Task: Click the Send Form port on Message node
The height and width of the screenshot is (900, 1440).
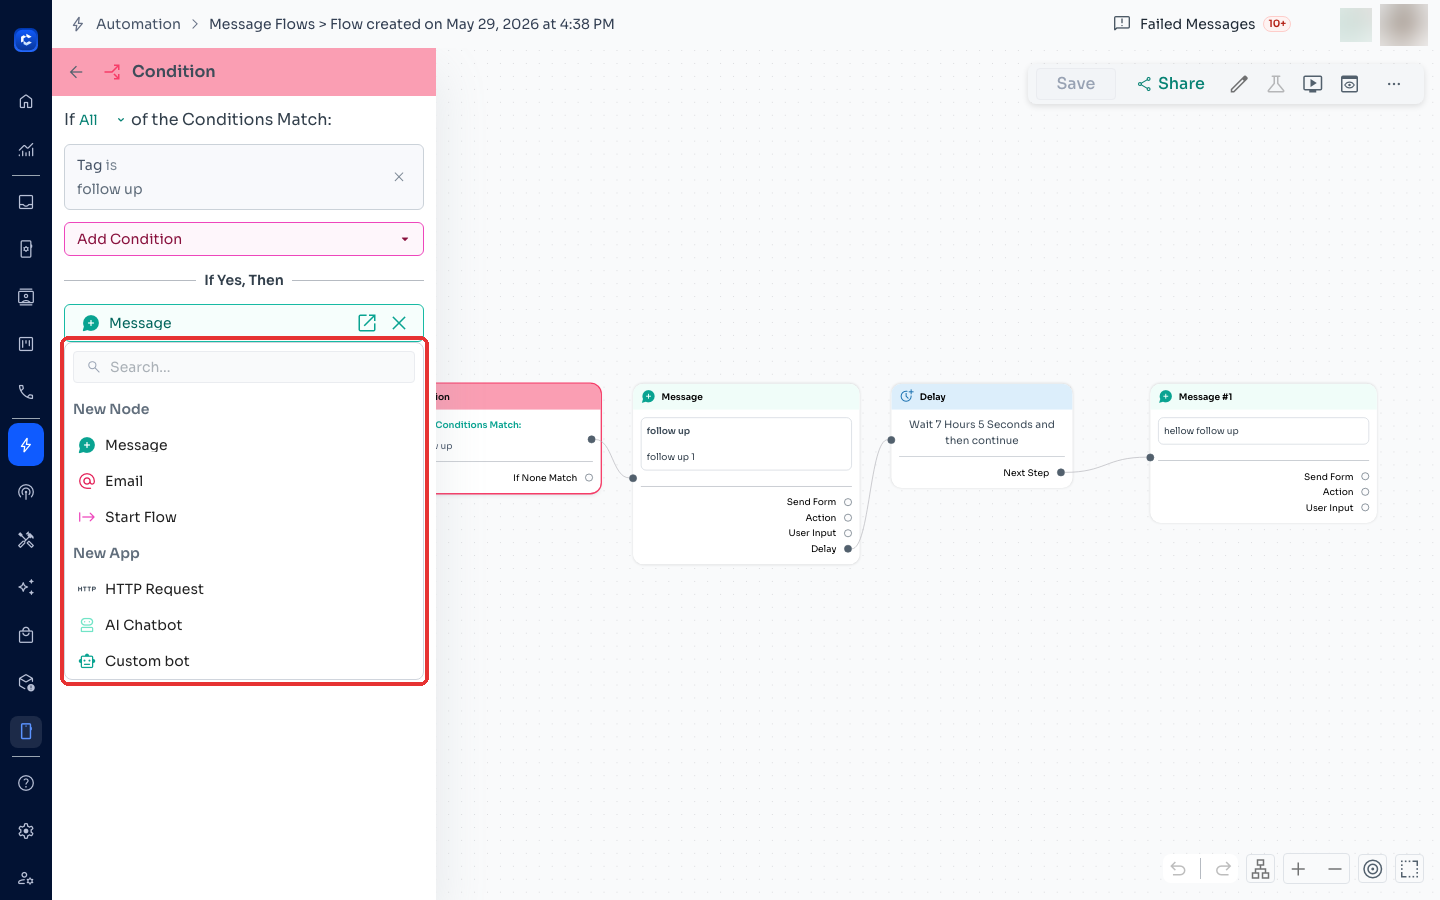Action: click(x=848, y=502)
